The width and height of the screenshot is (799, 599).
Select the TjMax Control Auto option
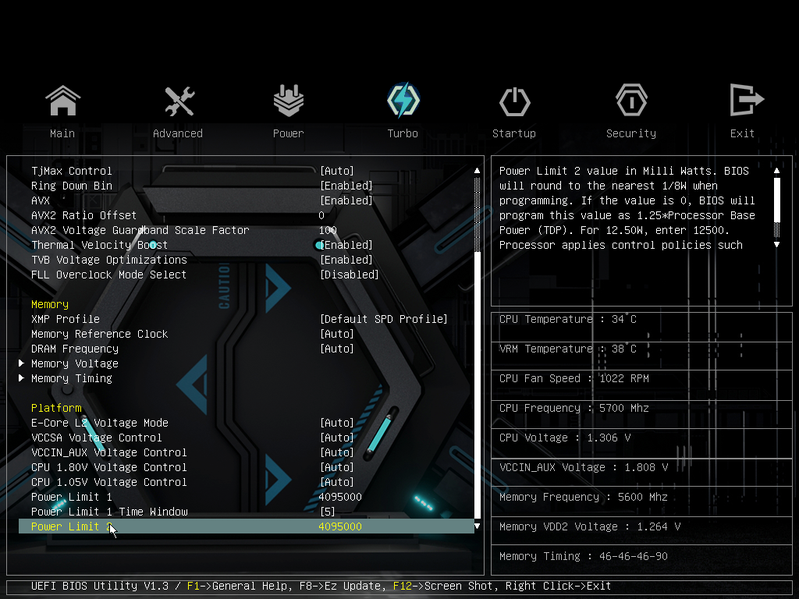pos(337,171)
